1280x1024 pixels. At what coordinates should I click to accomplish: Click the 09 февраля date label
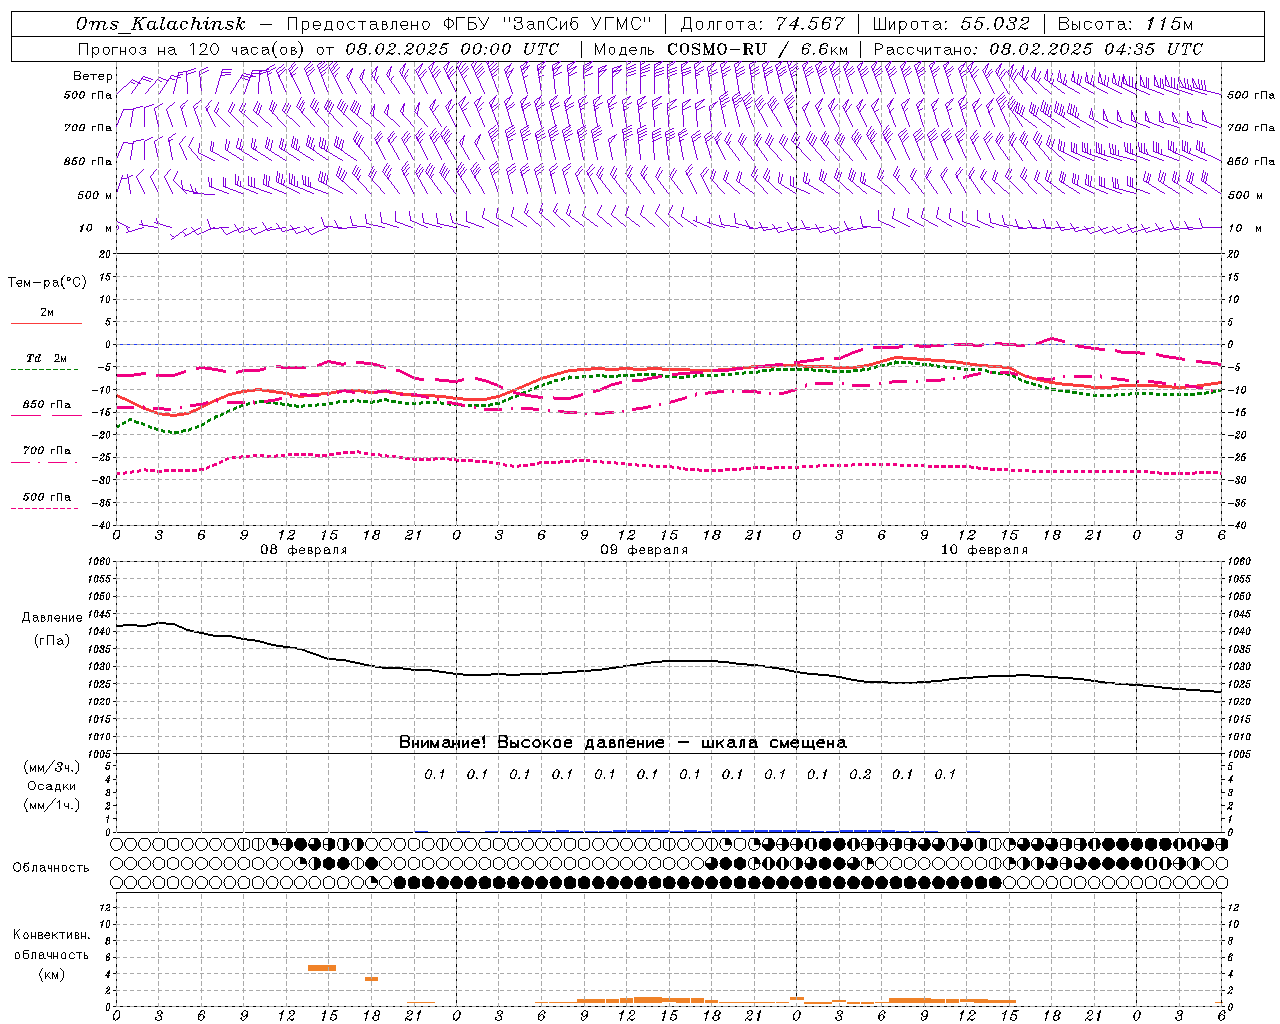pos(643,550)
